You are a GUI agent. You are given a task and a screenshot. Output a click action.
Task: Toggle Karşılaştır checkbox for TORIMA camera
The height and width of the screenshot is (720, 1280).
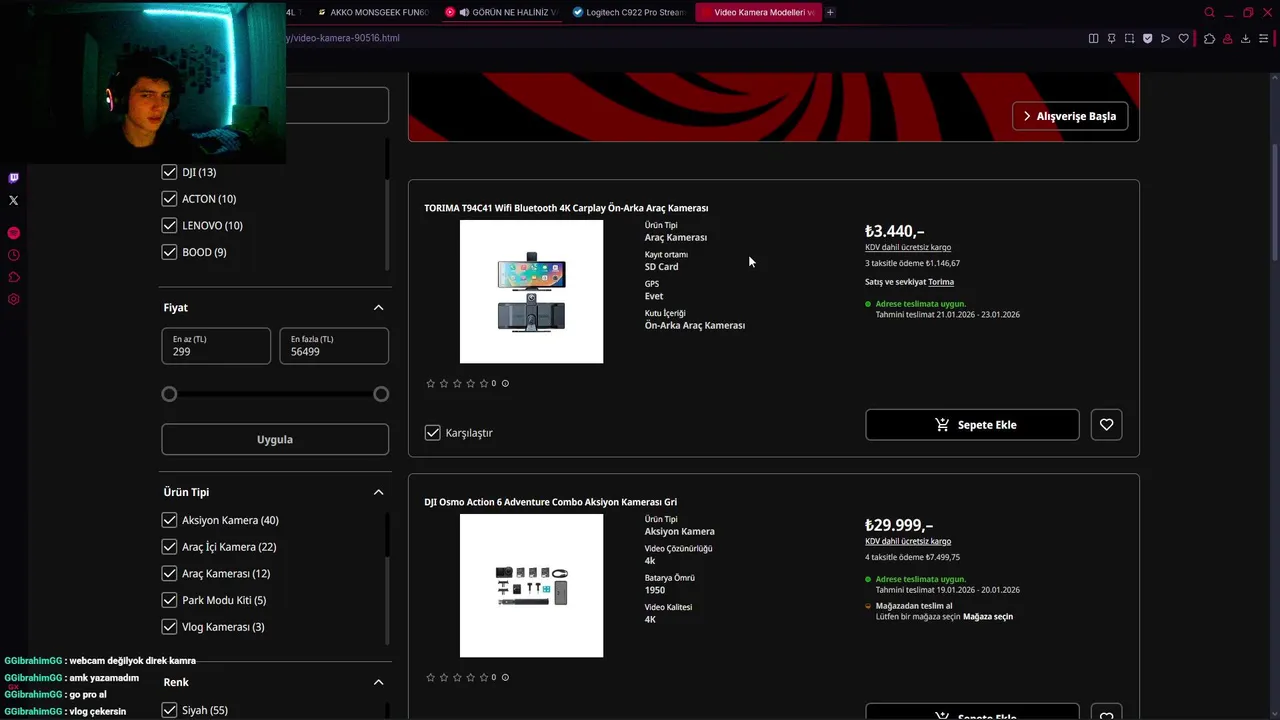coord(432,433)
